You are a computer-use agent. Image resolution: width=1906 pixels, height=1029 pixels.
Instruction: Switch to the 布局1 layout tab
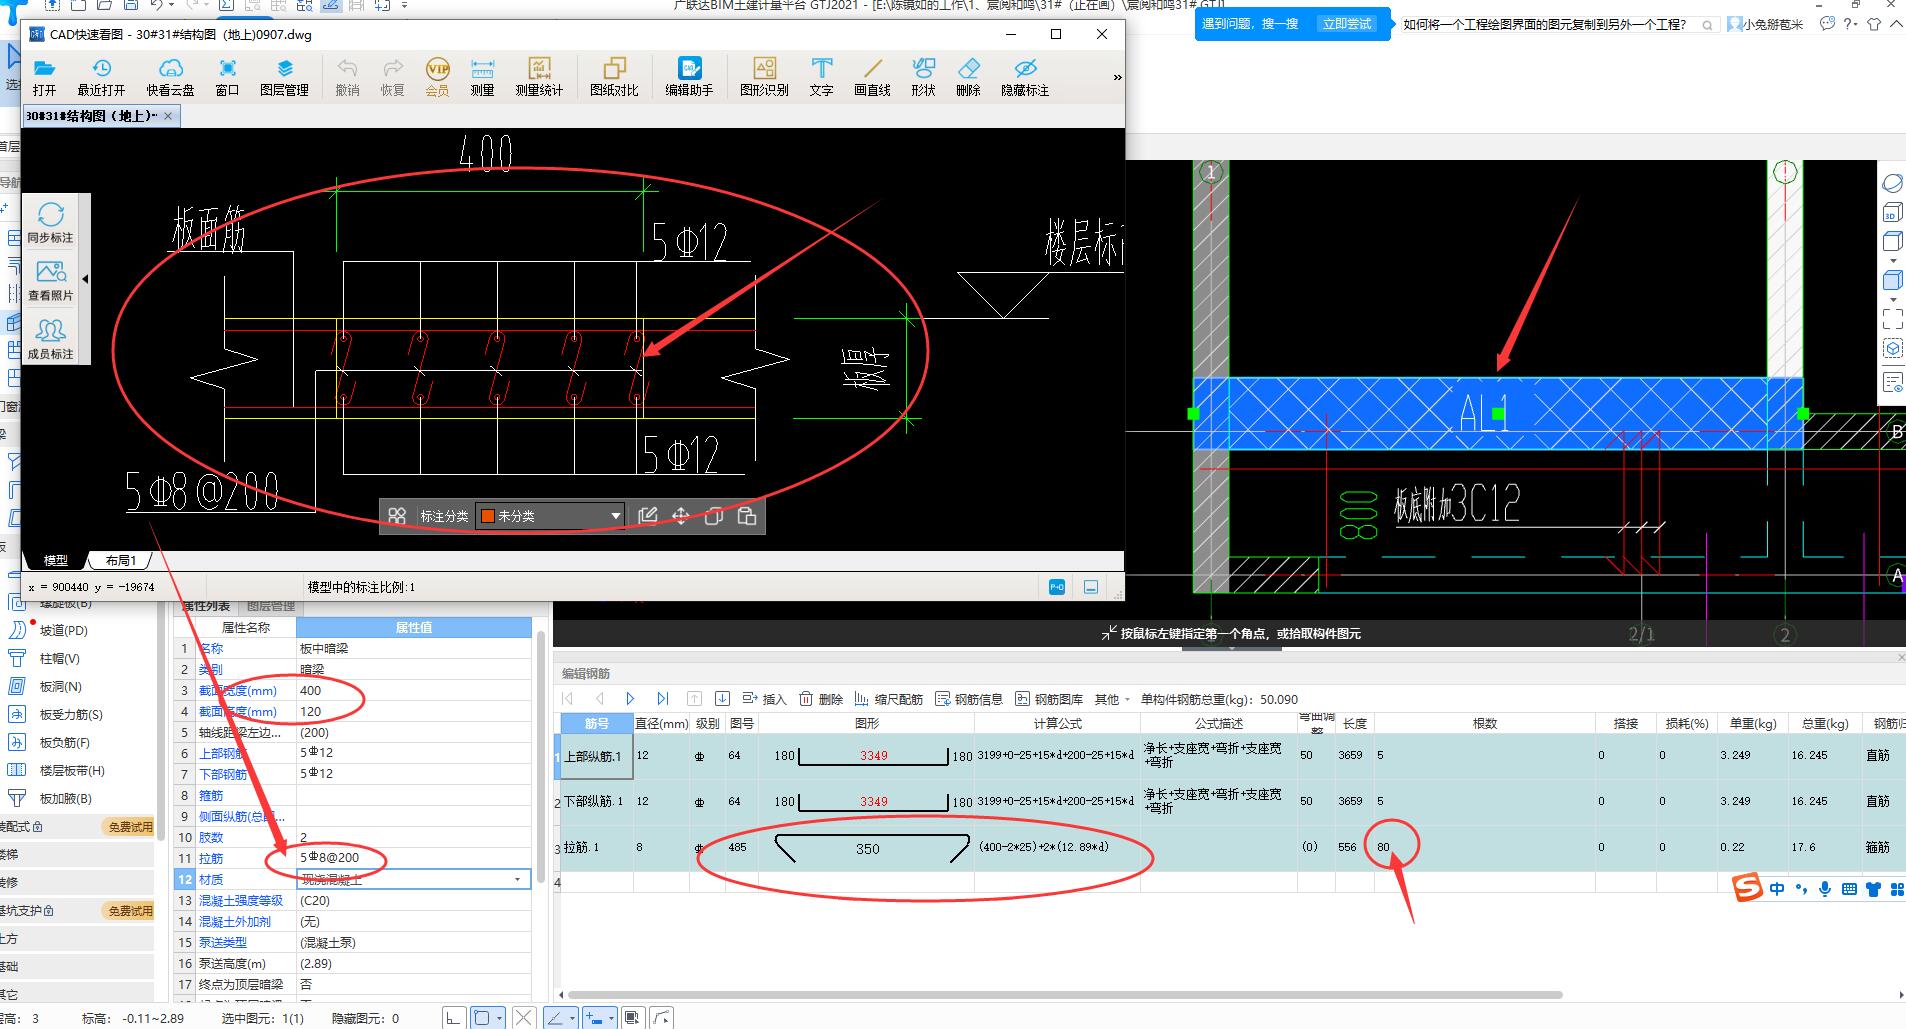[120, 560]
